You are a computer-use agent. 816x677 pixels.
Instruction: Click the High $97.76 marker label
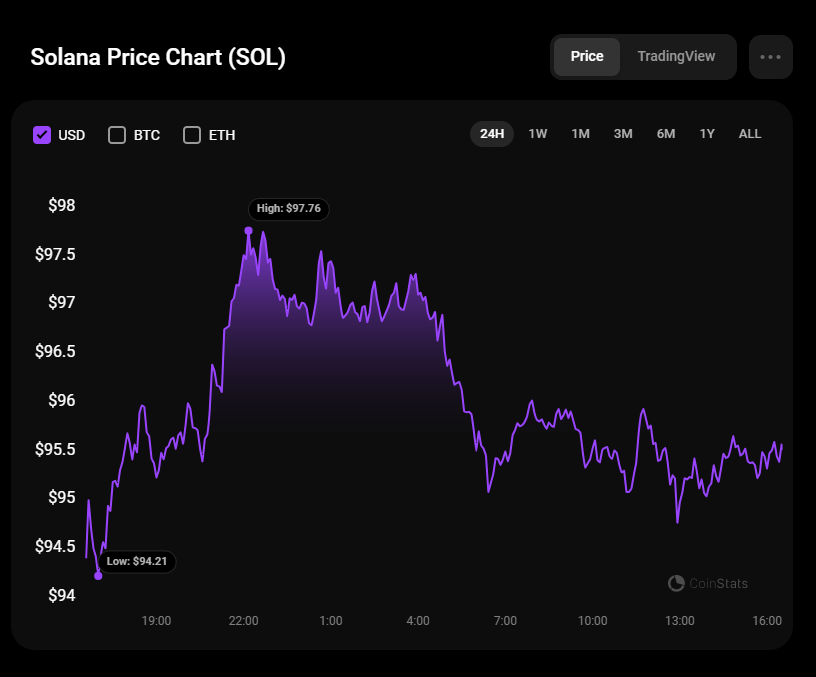pos(289,209)
